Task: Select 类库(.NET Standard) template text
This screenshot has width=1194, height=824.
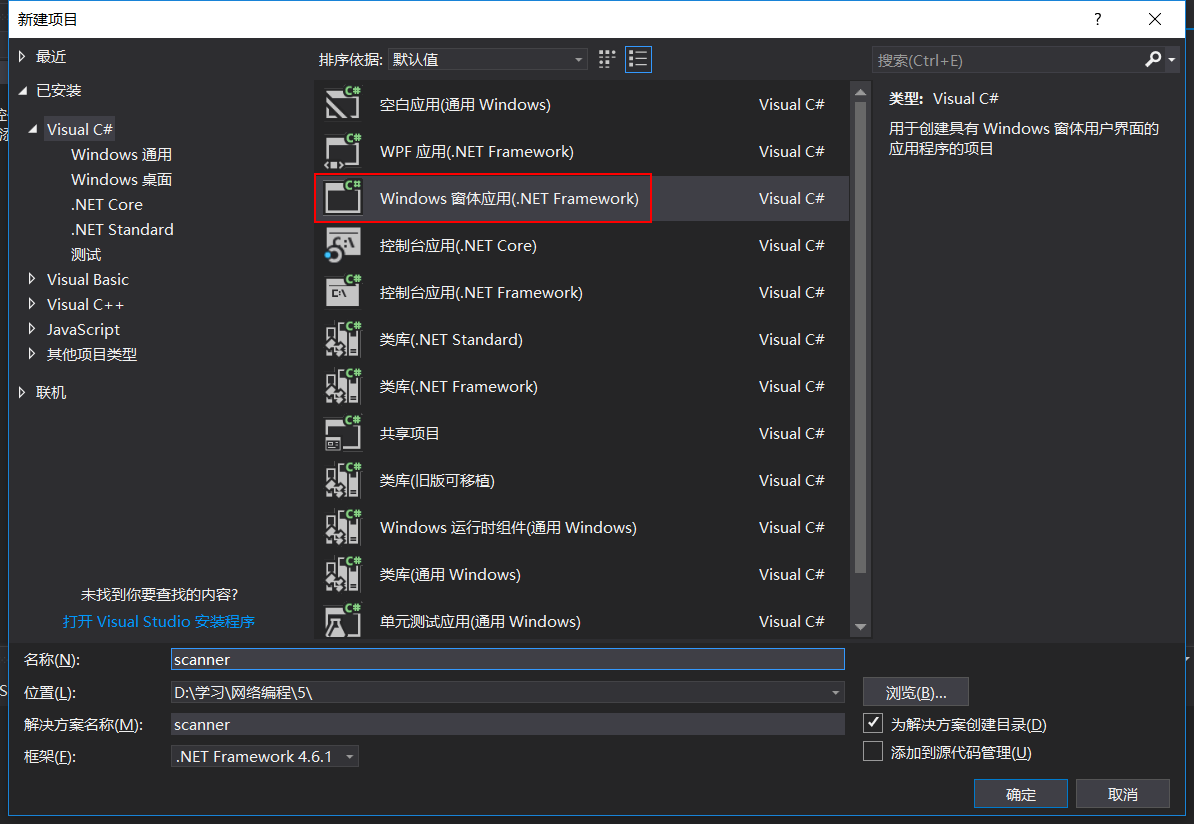Action: point(451,340)
